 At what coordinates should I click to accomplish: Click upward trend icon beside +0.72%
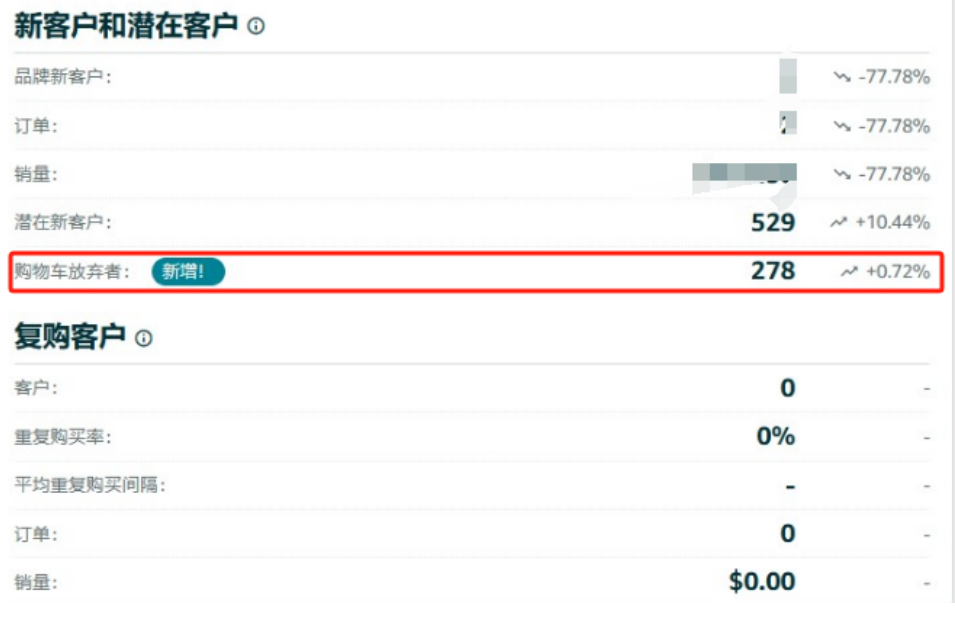click(x=850, y=271)
